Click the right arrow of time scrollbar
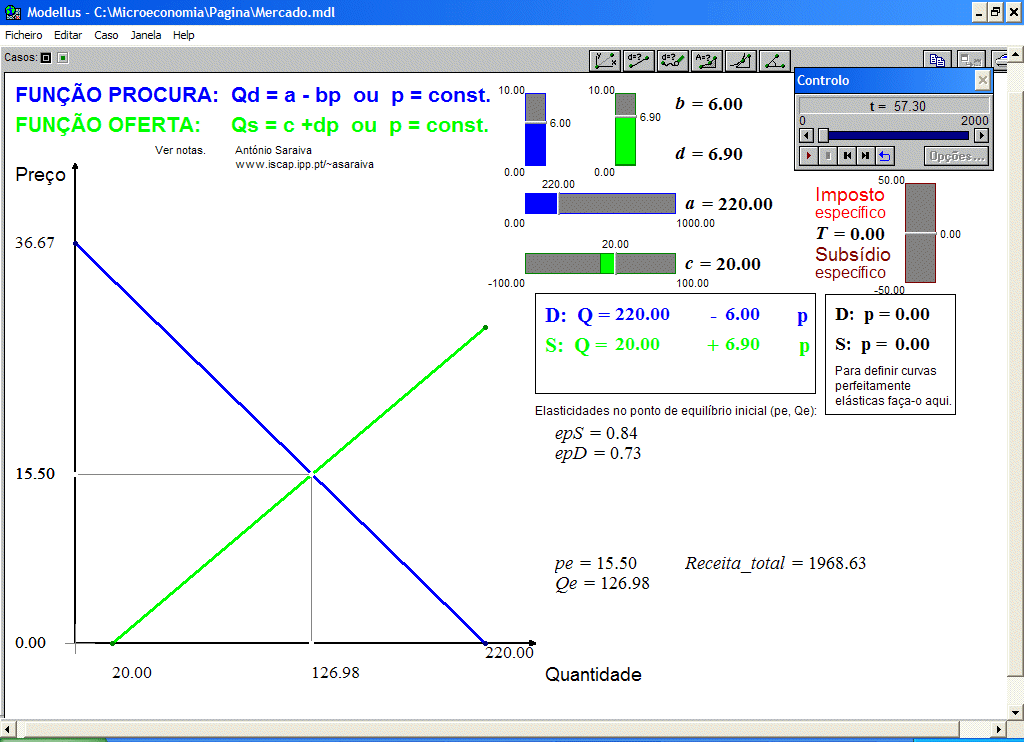1024x742 pixels. point(981,135)
